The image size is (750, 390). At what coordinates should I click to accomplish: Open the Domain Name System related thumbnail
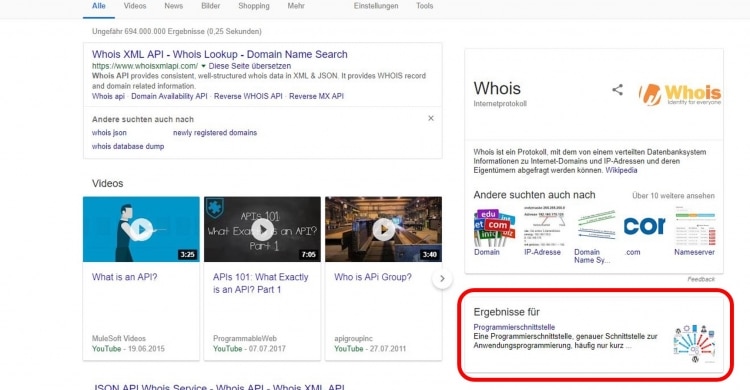coord(596,226)
